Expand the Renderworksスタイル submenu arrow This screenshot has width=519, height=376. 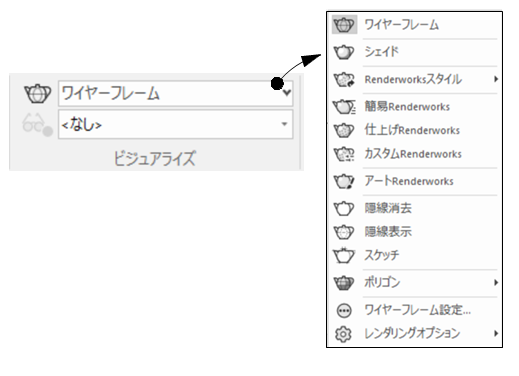tap(496, 79)
